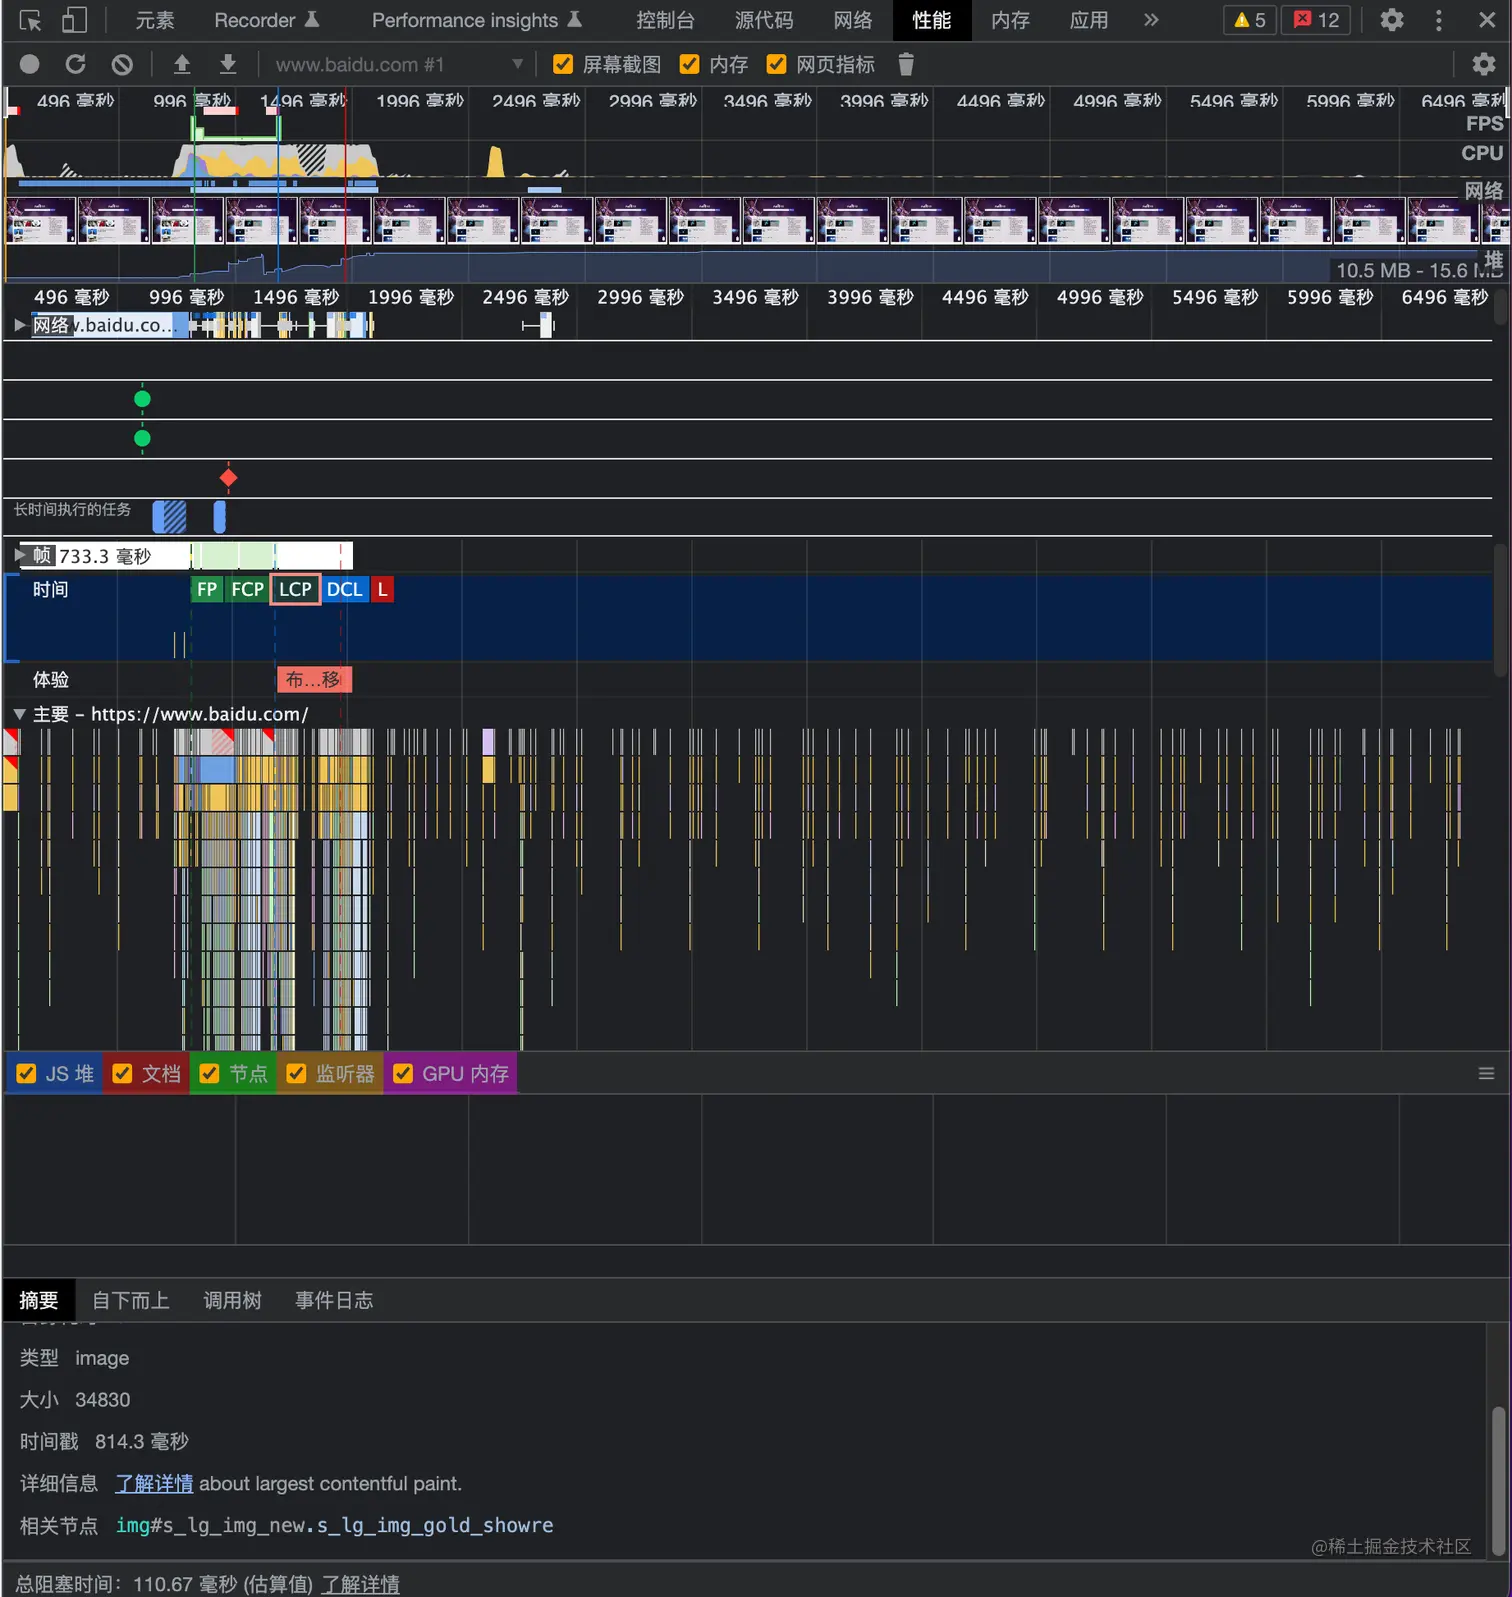This screenshot has height=1597, width=1512.
Task: Clear the recording with the clear icon
Action: [122, 65]
